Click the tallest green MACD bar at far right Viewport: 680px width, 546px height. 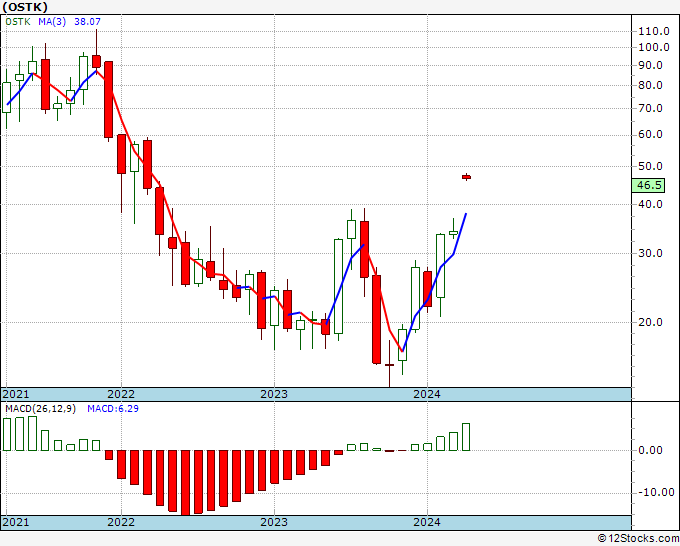466,437
